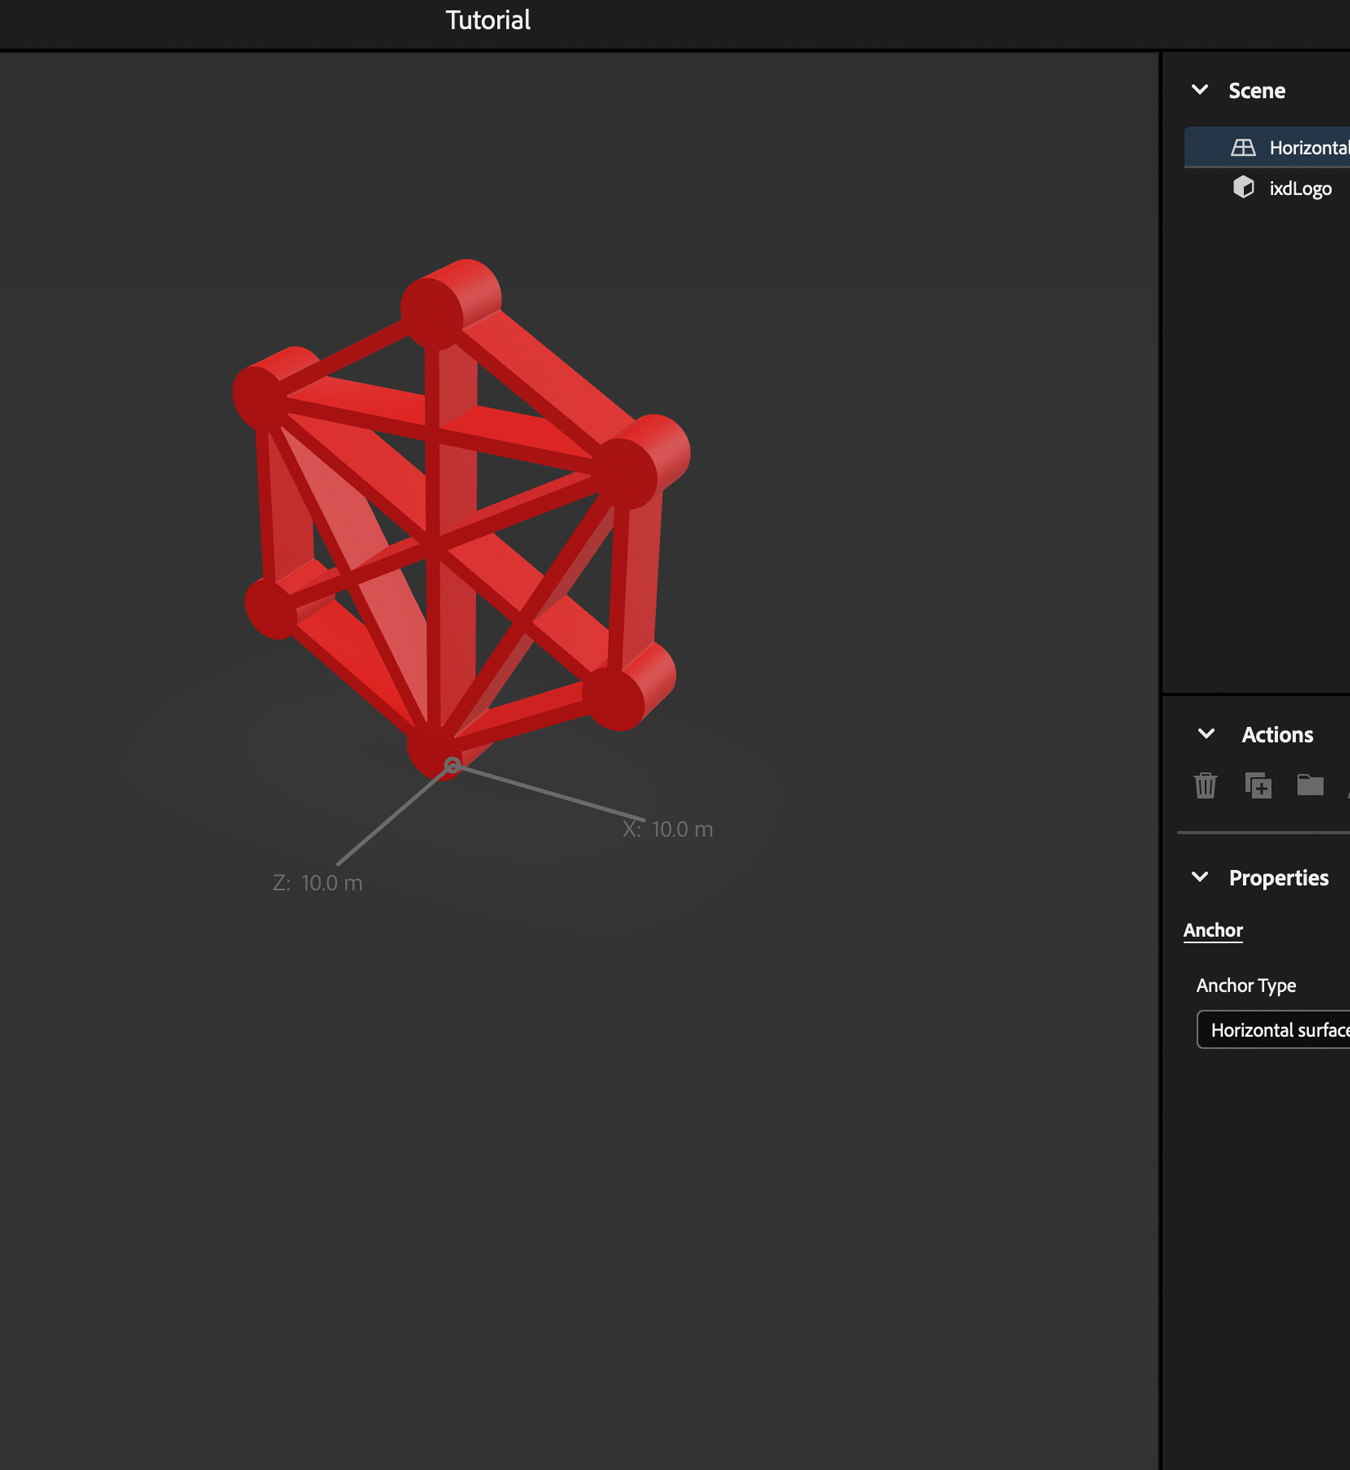Select ixdLogo in the Scene panel
The height and width of the screenshot is (1470, 1350).
click(1300, 187)
